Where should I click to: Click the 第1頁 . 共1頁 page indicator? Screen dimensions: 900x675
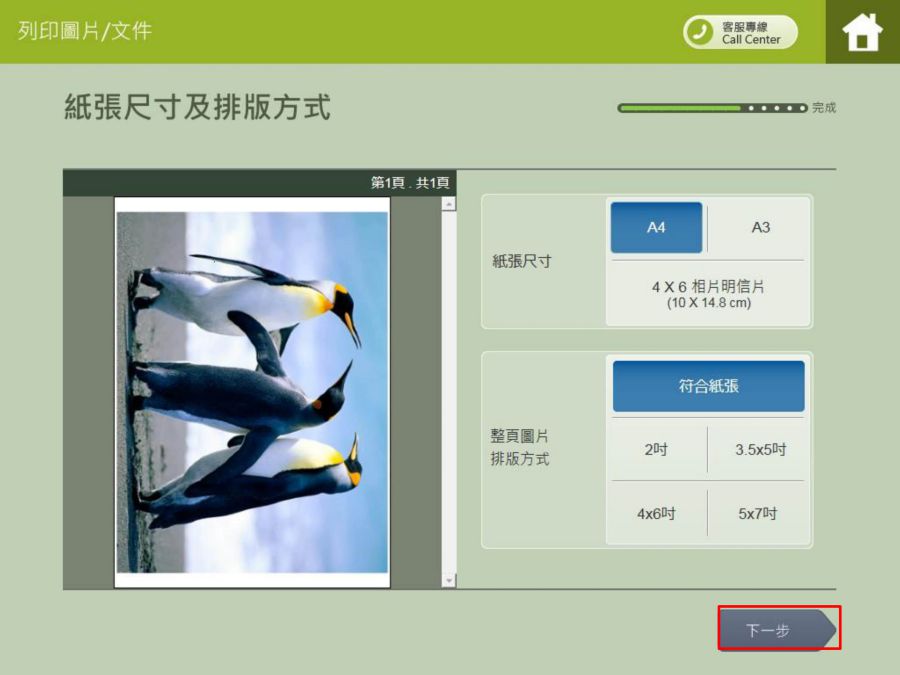[410, 183]
